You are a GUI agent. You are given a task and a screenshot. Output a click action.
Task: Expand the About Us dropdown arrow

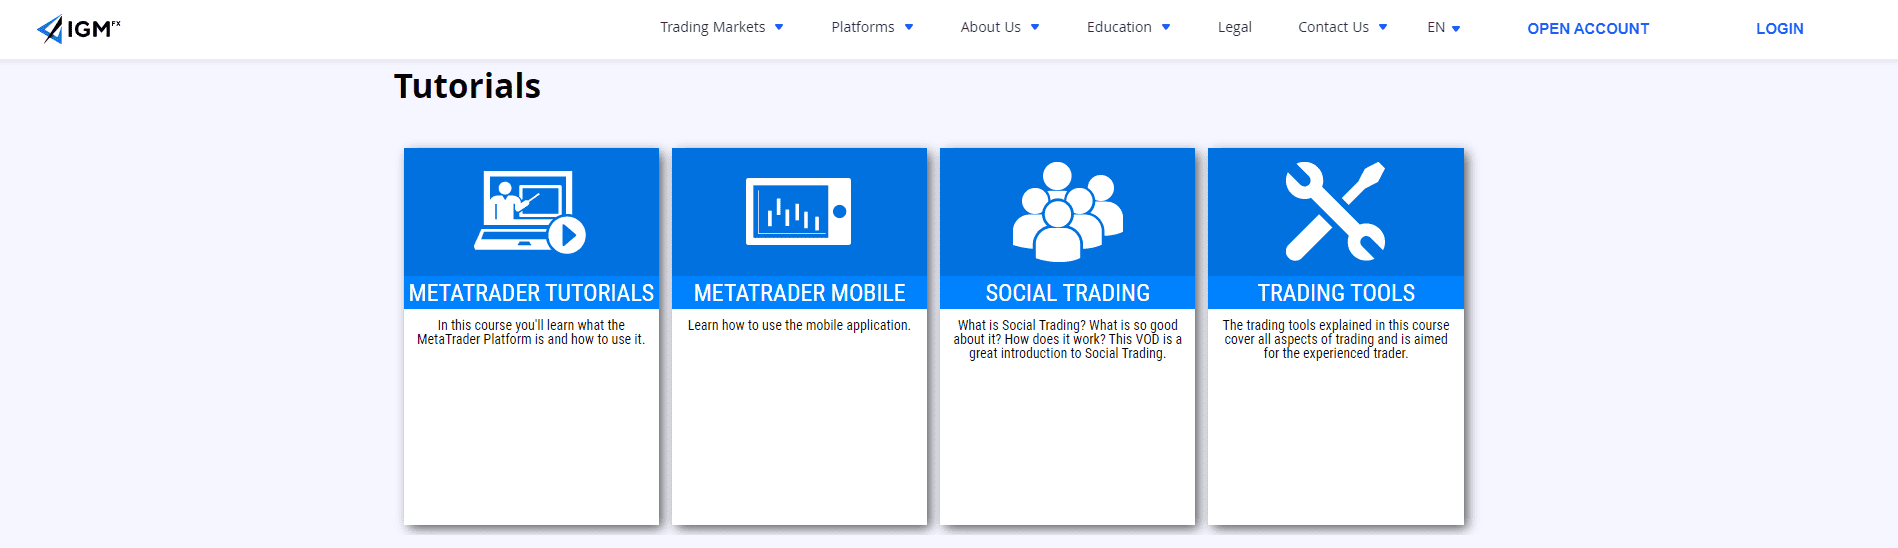pos(1035,28)
